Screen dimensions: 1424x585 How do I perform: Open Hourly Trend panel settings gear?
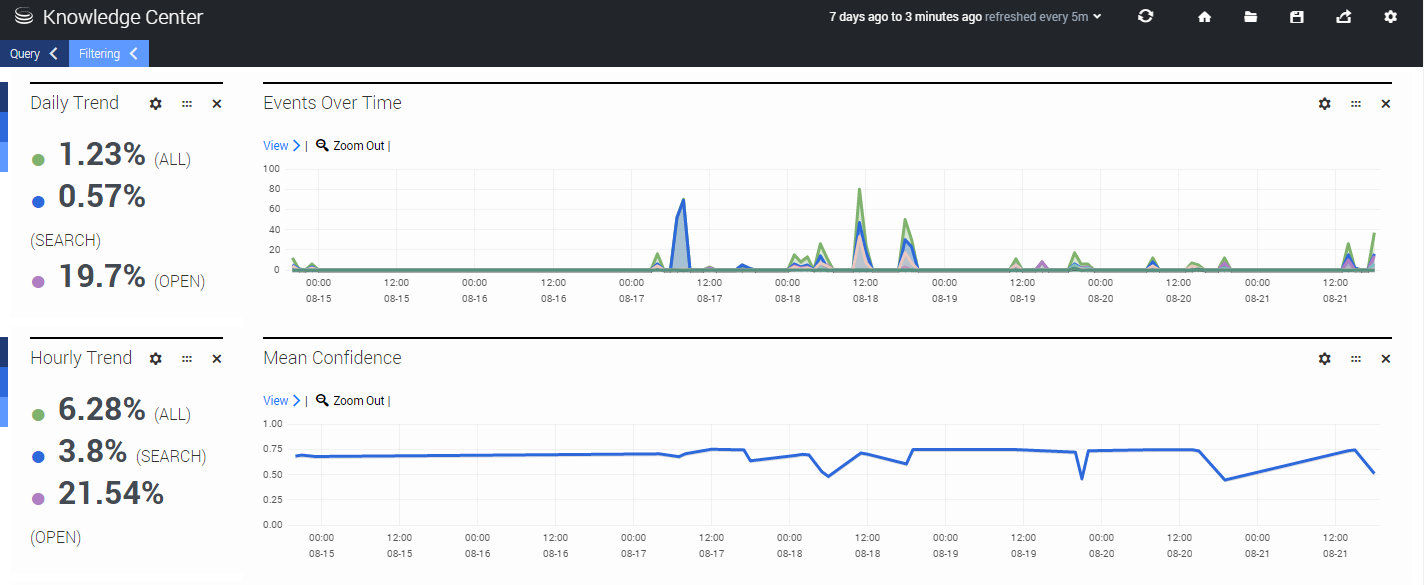(155, 359)
